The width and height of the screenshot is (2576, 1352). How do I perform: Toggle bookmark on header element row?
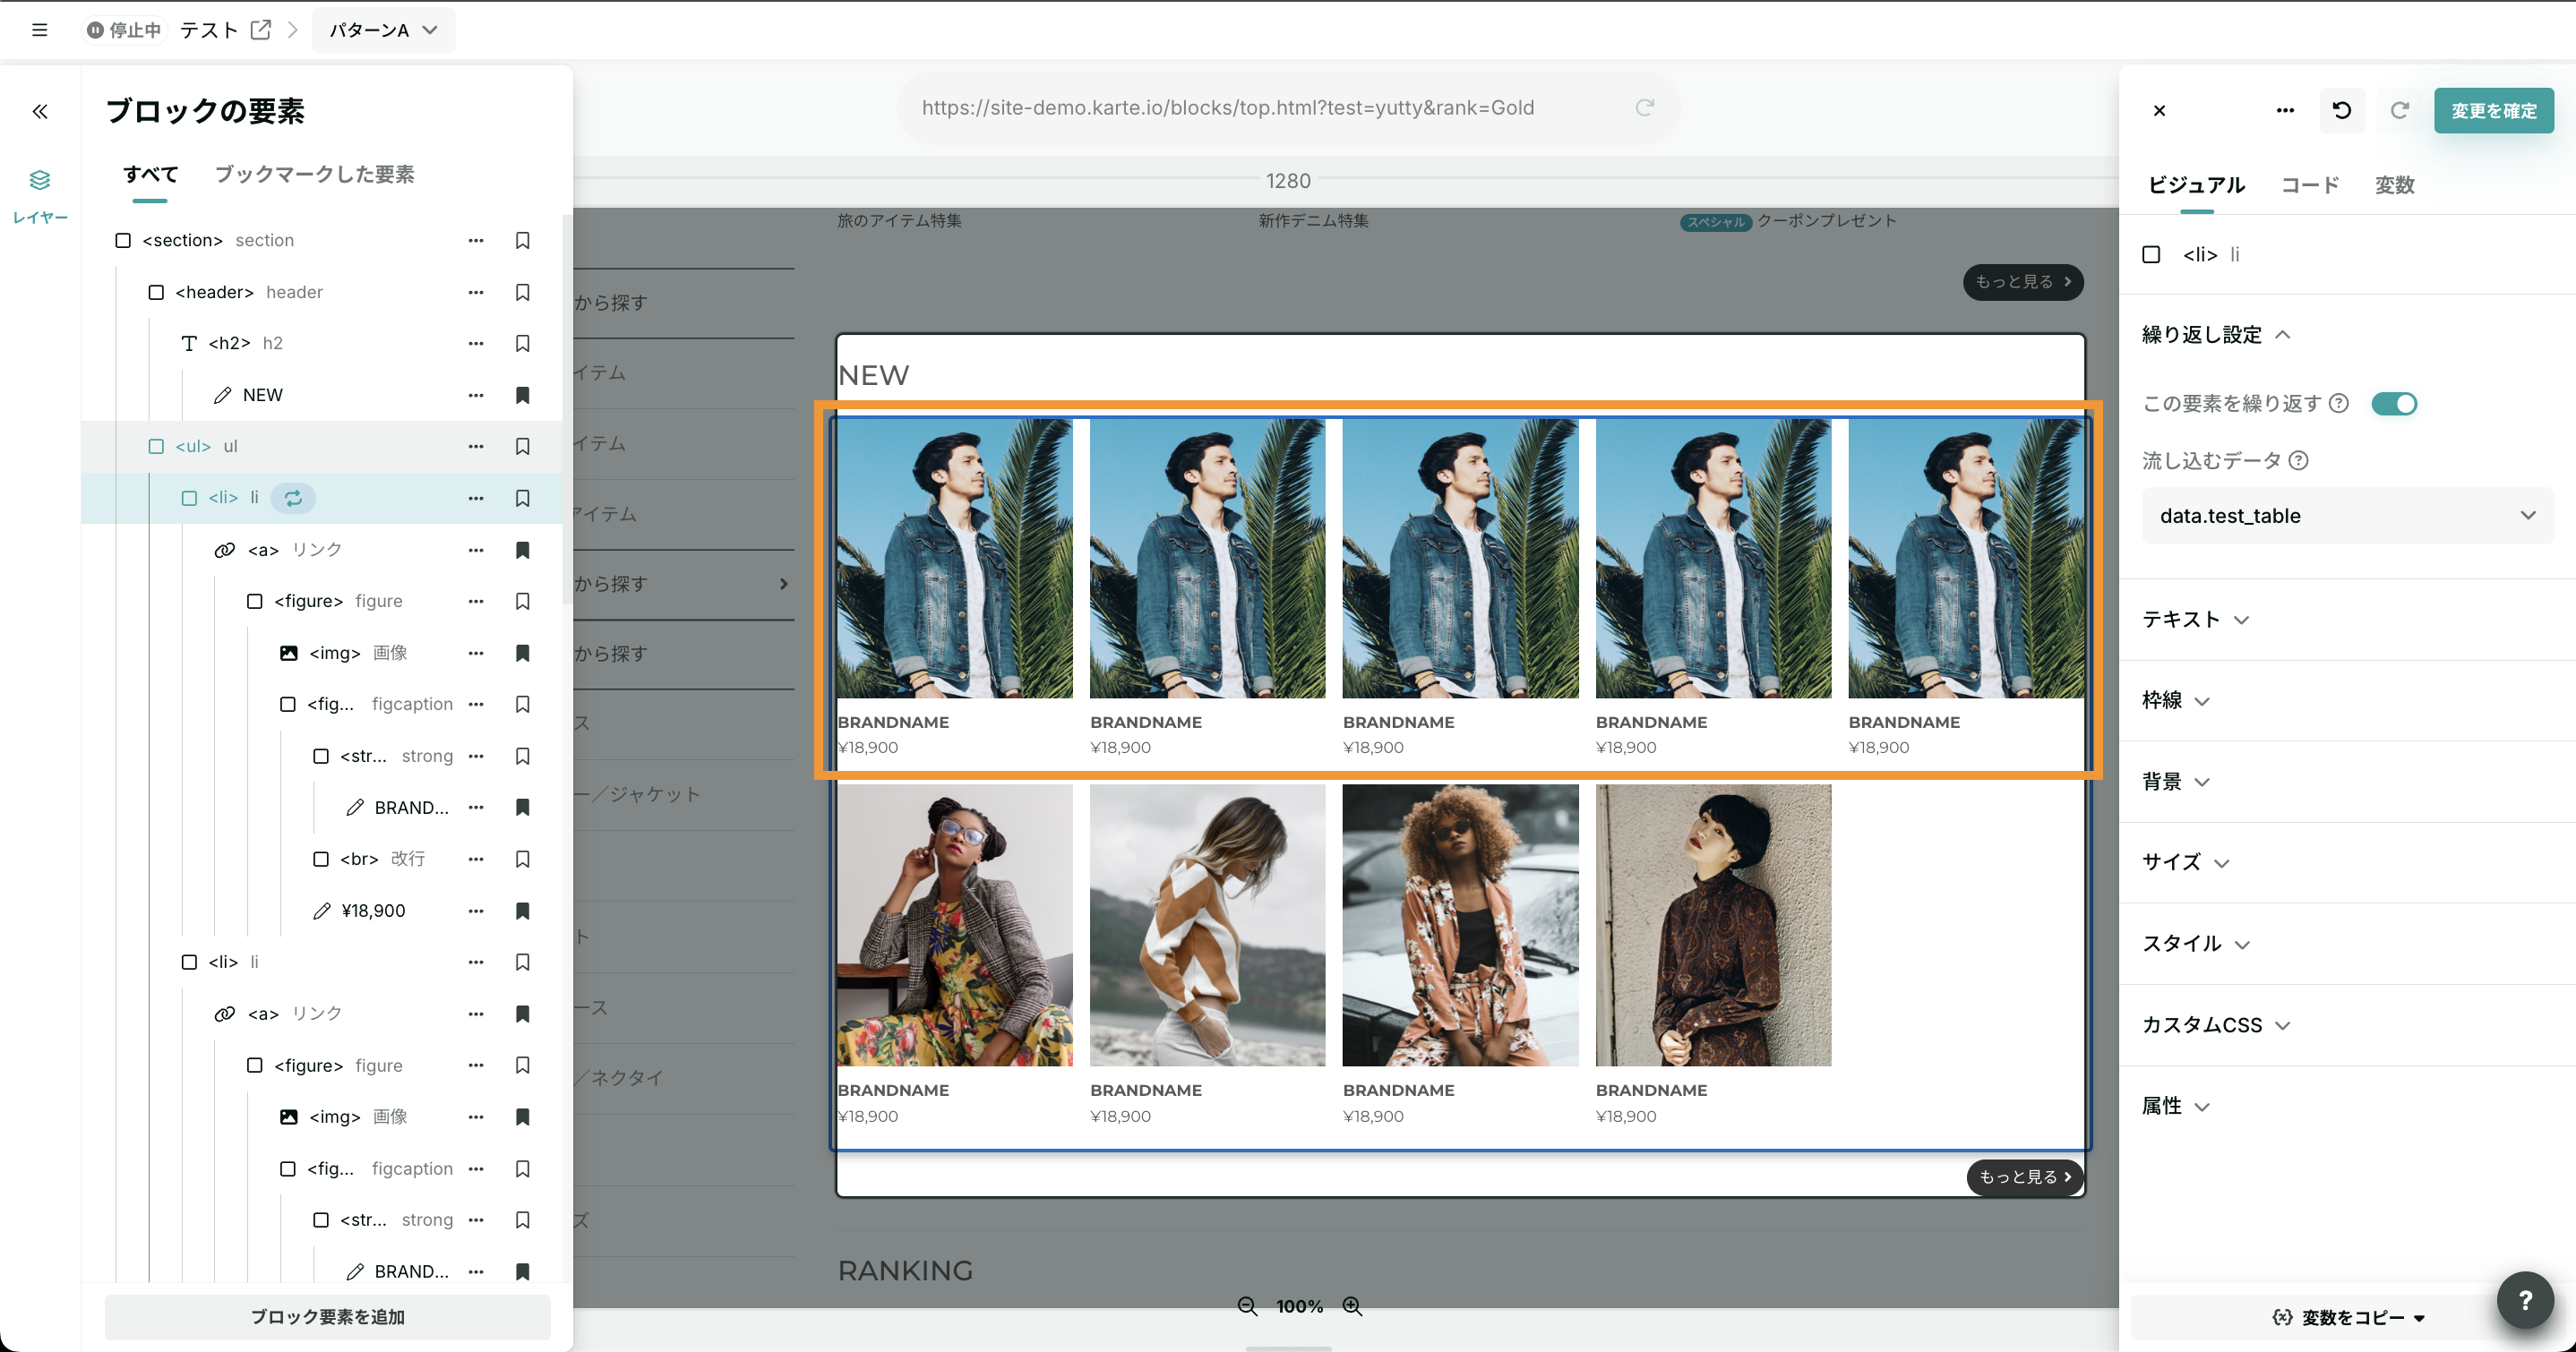[x=522, y=292]
